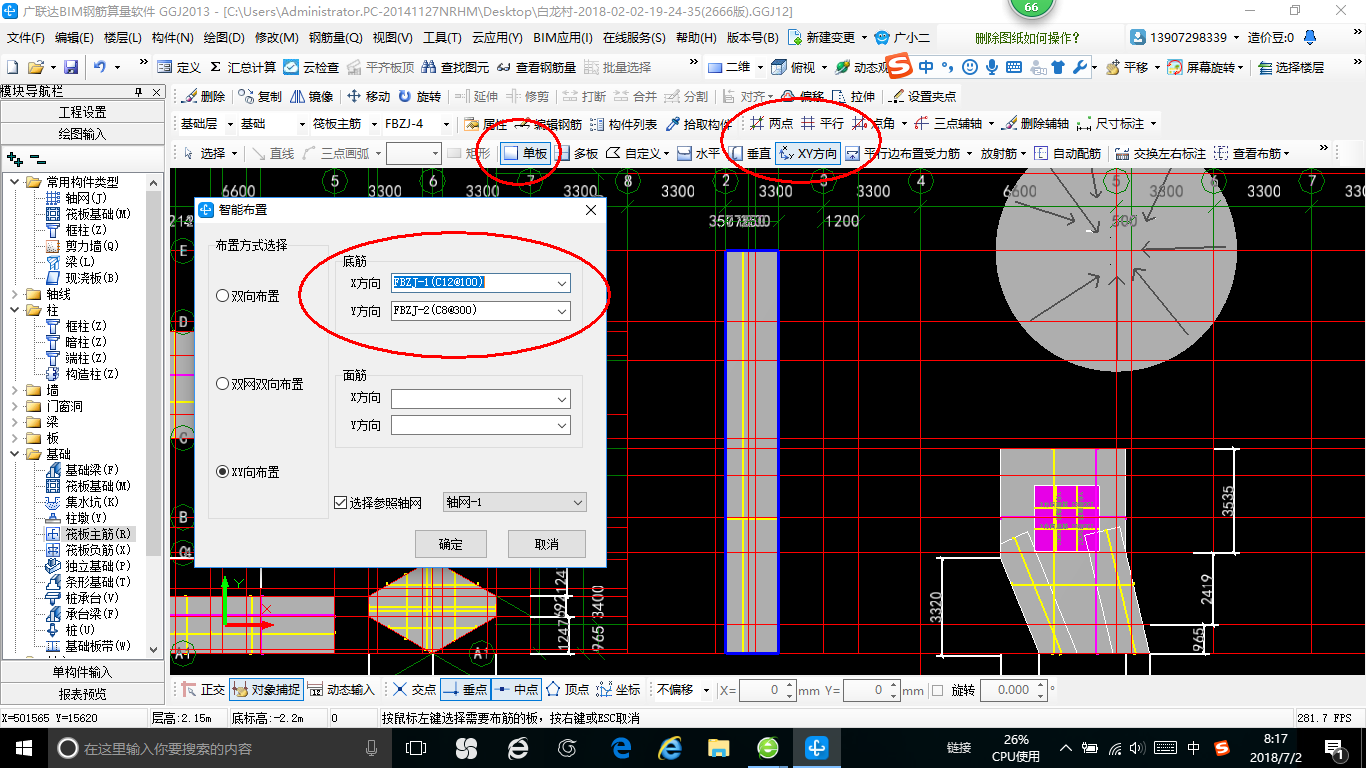Open 查找图元 (Find element) tool
The height and width of the screenshot is (768, 1366).
[x=456, y=67]
